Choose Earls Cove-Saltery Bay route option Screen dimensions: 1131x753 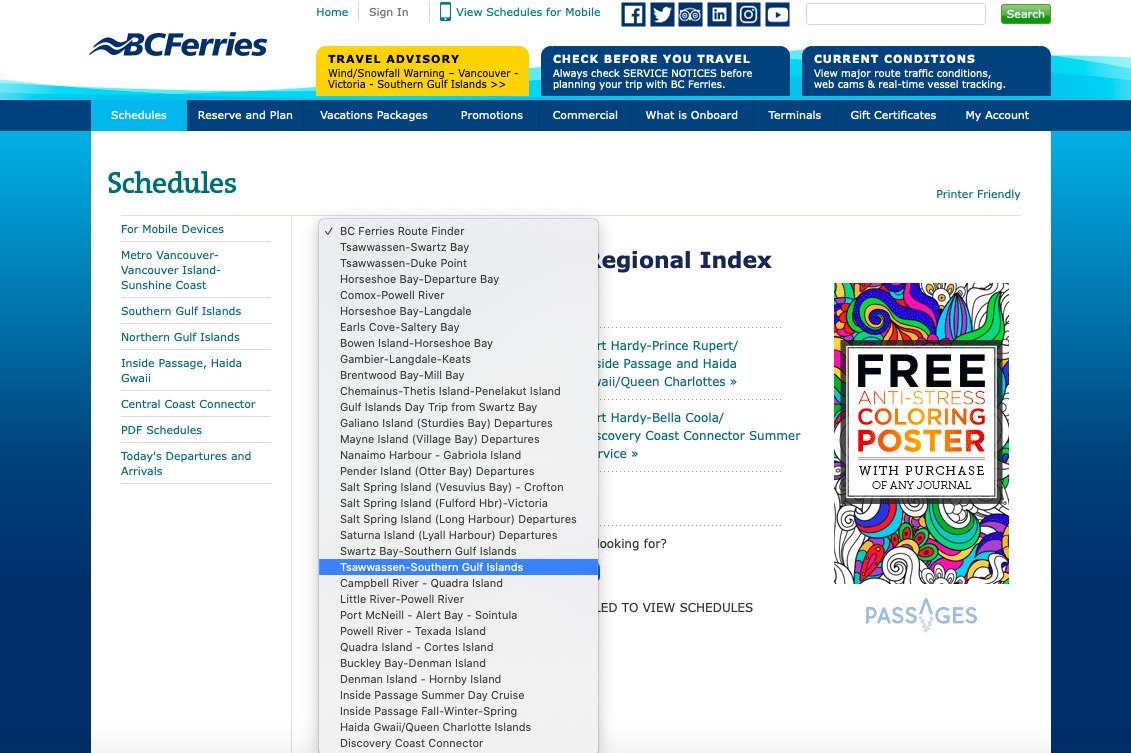pyautogui.click(x=459, y=327)
